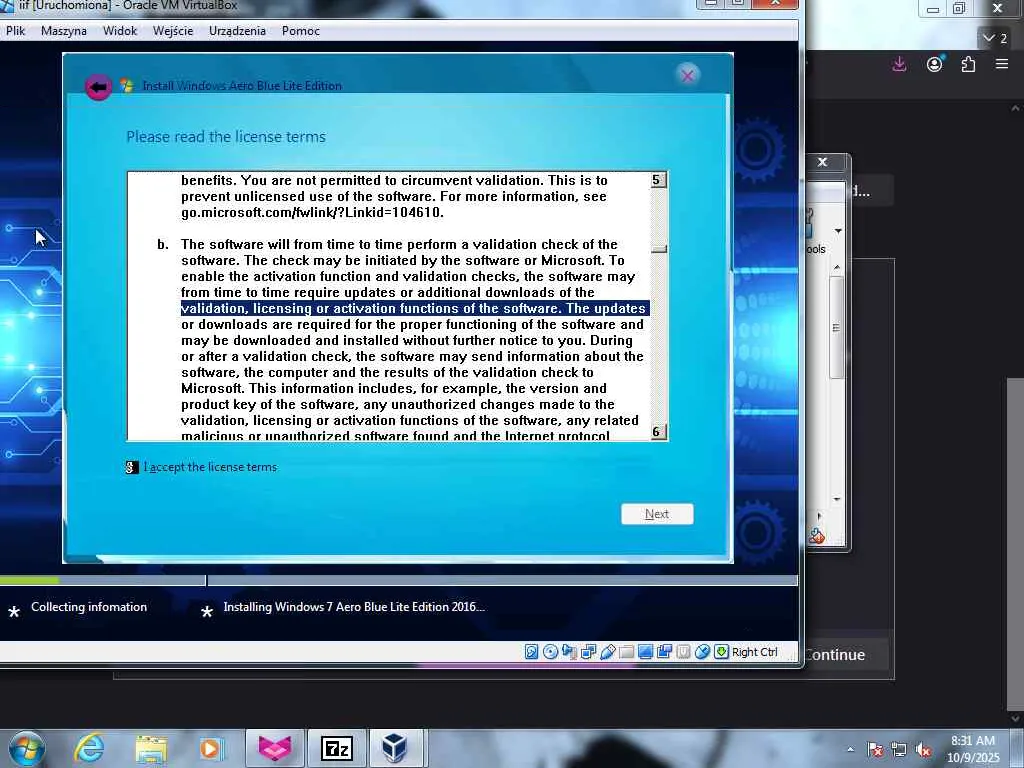Click the Action Center flag in system tray
Screen dimensions: 1024x768
tap(876, 750)
